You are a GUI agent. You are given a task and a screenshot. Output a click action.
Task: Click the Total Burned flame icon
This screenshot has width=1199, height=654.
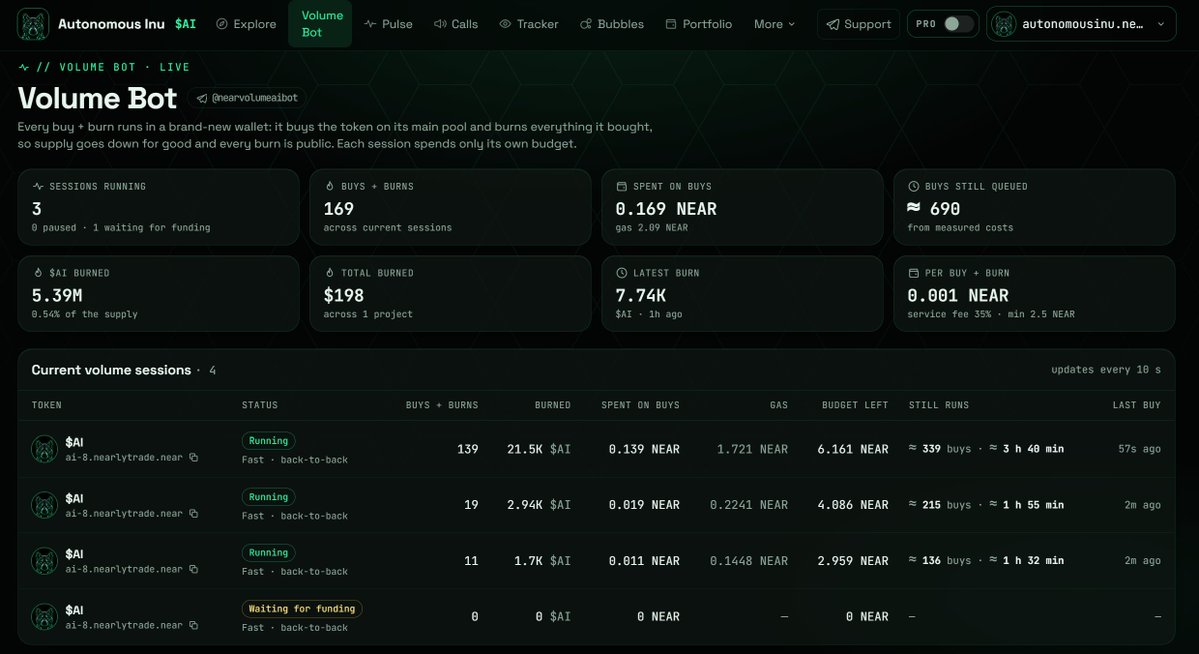pyautogui.click(x=330, y=273)
